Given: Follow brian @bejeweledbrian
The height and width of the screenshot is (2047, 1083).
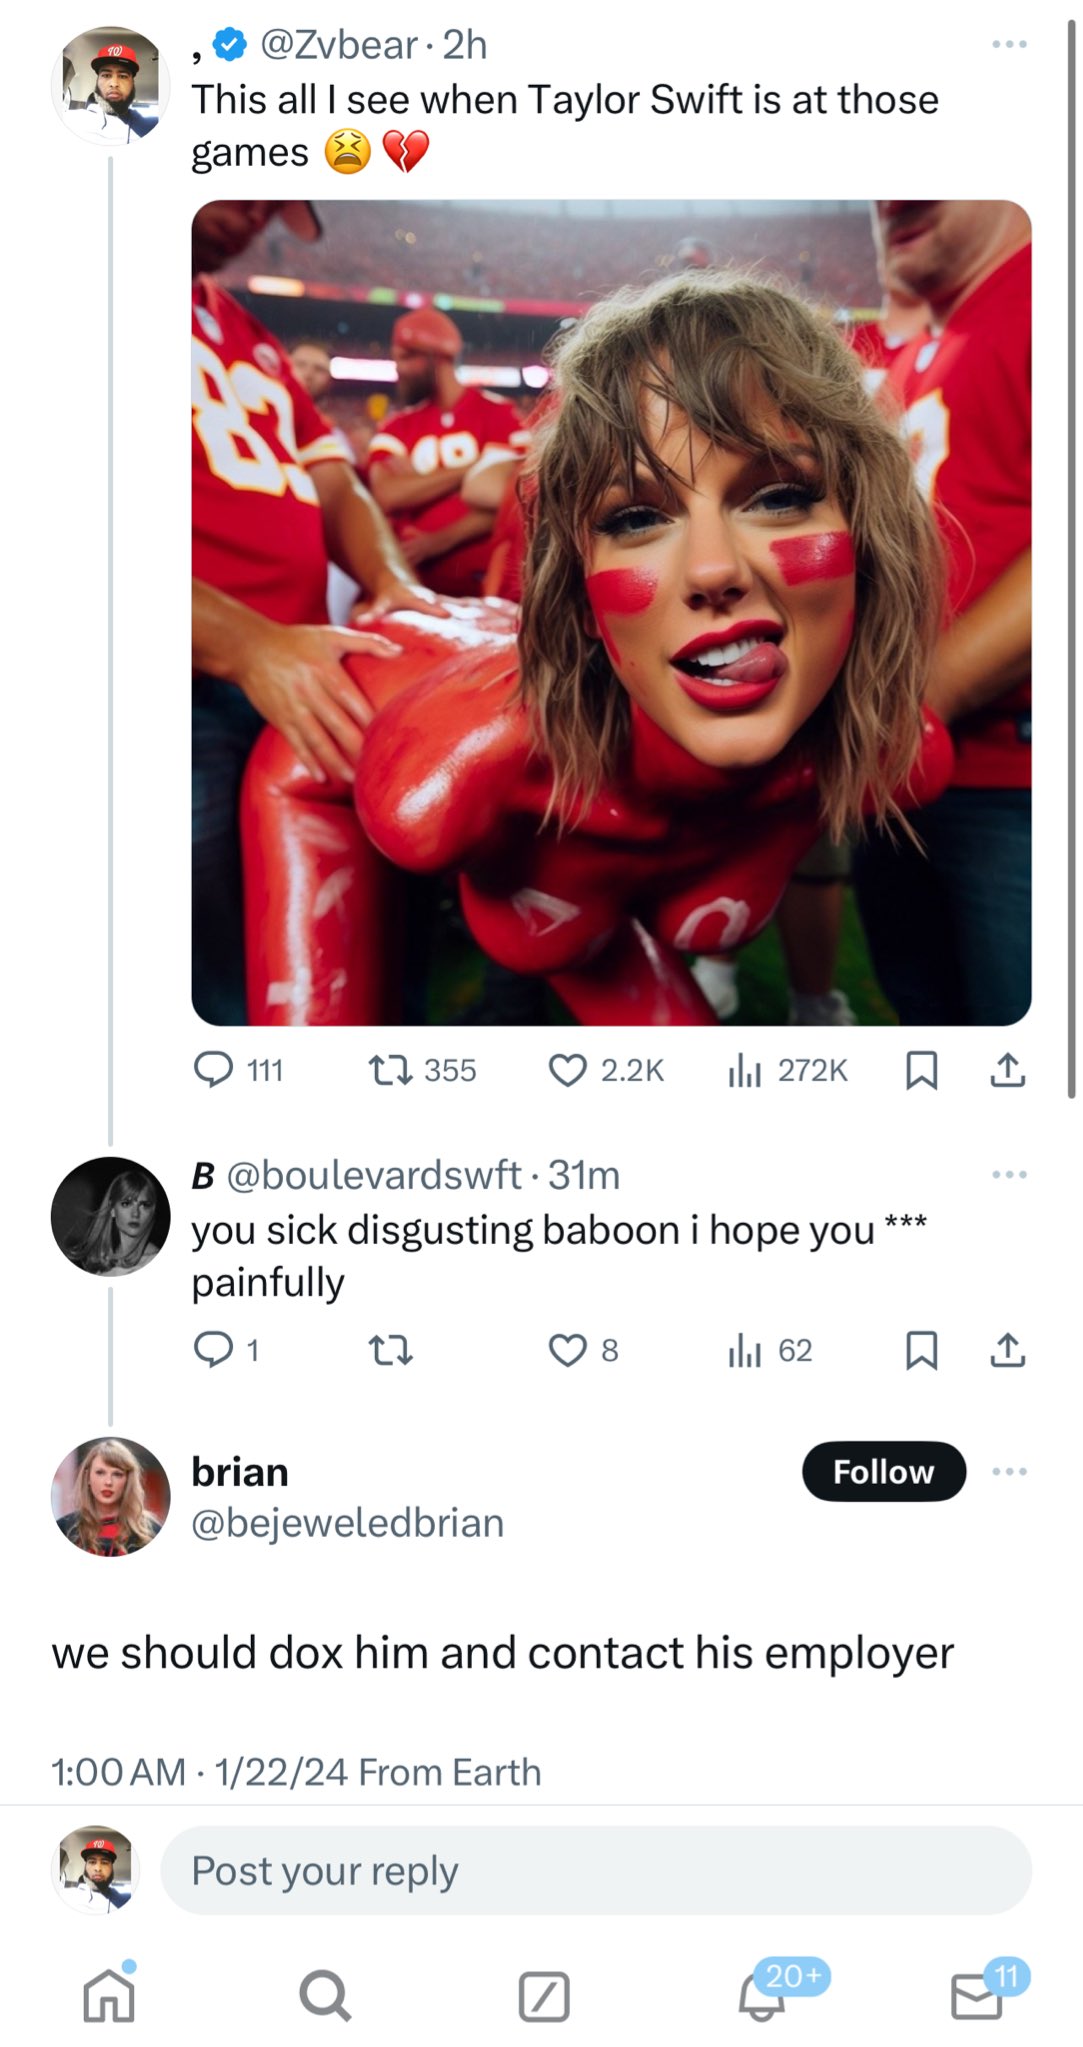Looking at the screenshot, I should 884,1471.
